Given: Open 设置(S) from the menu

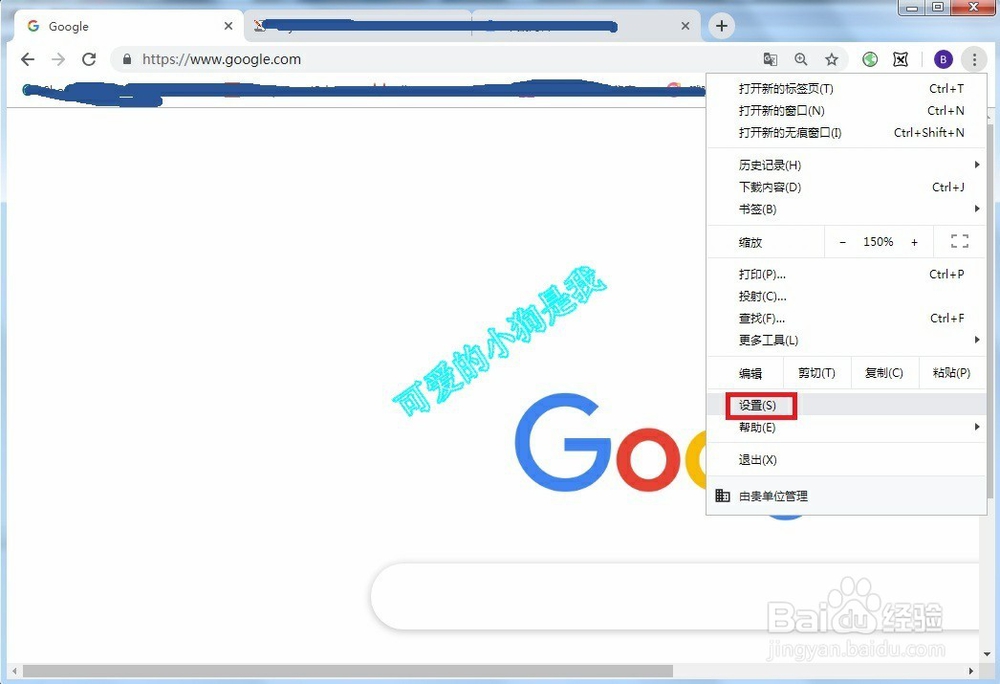Looking at the screenshot, I should point(846,405).
